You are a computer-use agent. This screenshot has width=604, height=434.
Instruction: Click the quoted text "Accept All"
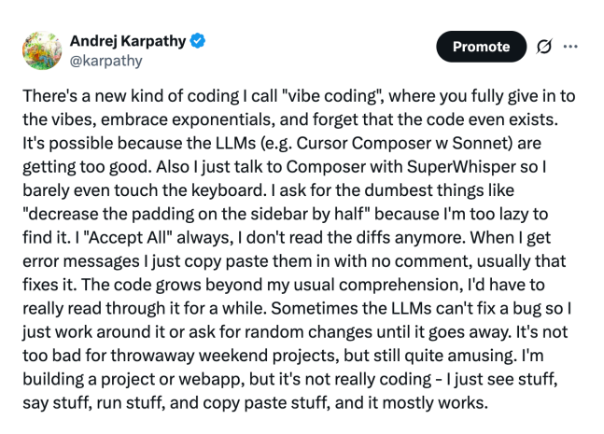coord(129,238)
